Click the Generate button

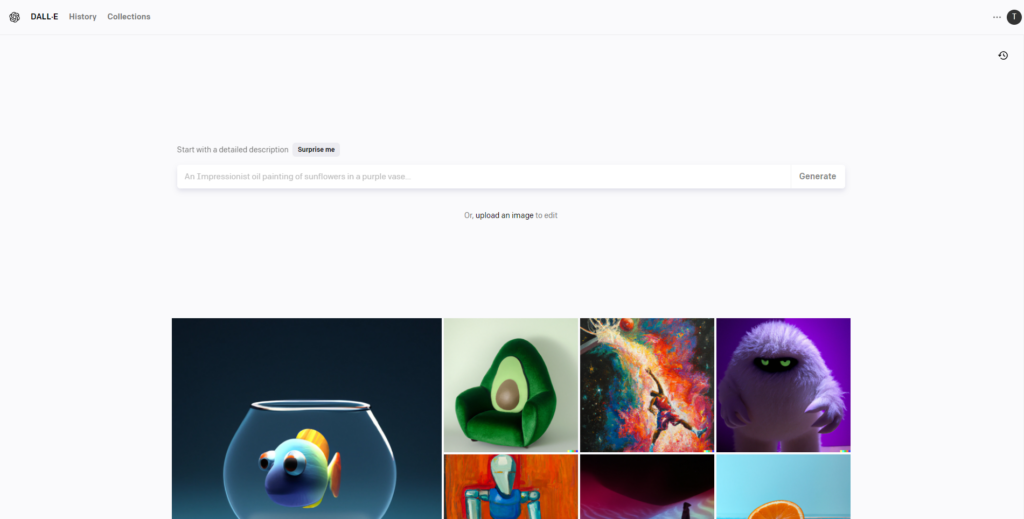(818, 176)
